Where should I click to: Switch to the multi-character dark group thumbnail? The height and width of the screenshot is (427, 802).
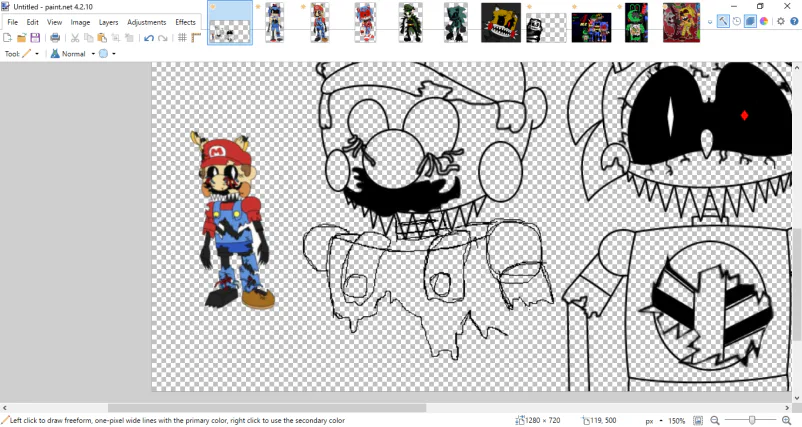[591, 28]
